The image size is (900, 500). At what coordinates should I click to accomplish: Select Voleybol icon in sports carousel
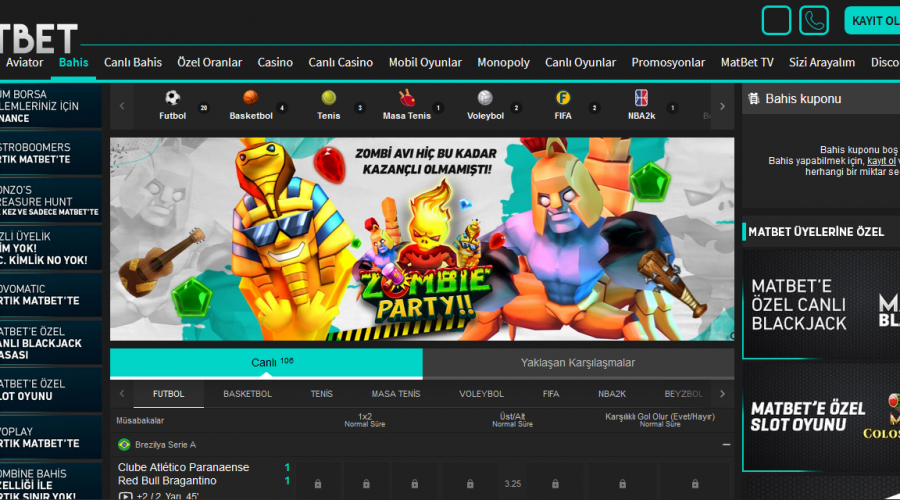(485, 98)
